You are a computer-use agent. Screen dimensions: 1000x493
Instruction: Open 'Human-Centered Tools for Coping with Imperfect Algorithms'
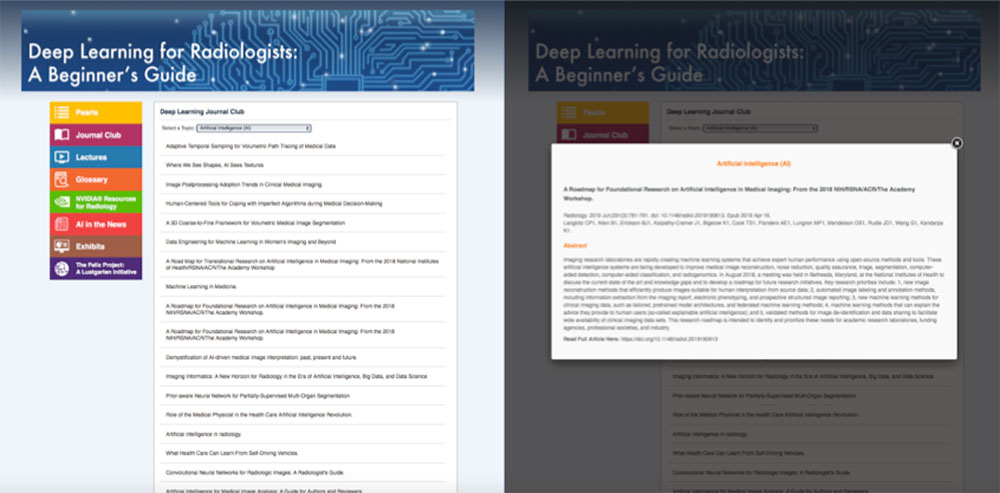click(x=274, y=203)
